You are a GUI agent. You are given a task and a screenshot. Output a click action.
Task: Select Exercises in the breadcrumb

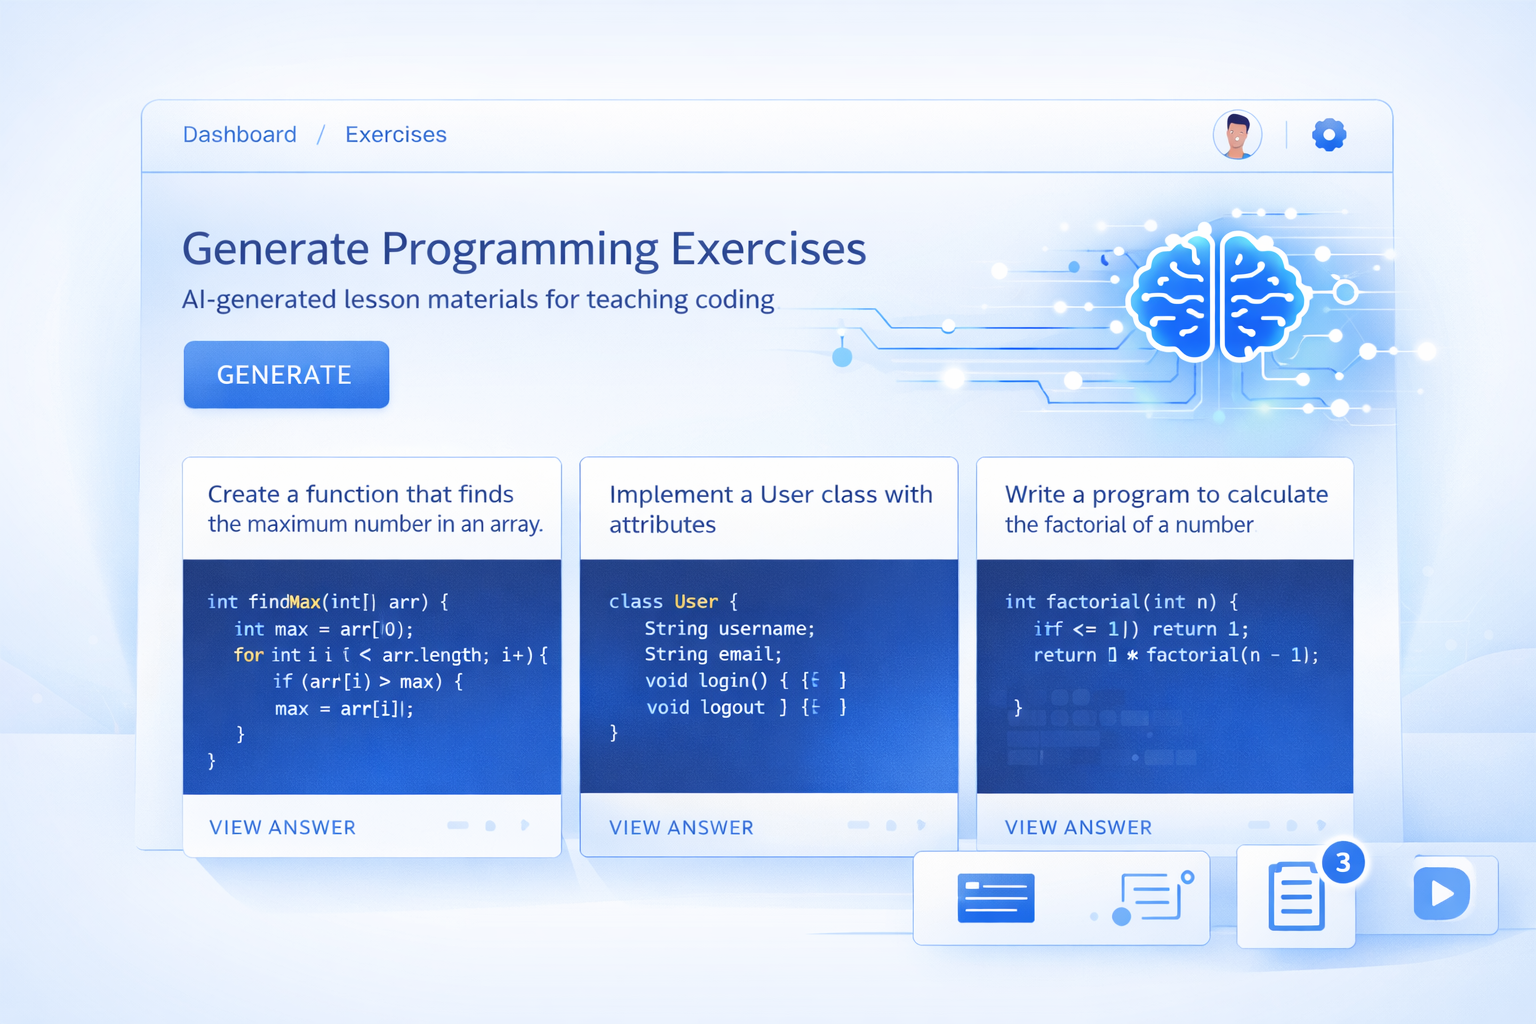pyautogui.click(x=396, y=135)
